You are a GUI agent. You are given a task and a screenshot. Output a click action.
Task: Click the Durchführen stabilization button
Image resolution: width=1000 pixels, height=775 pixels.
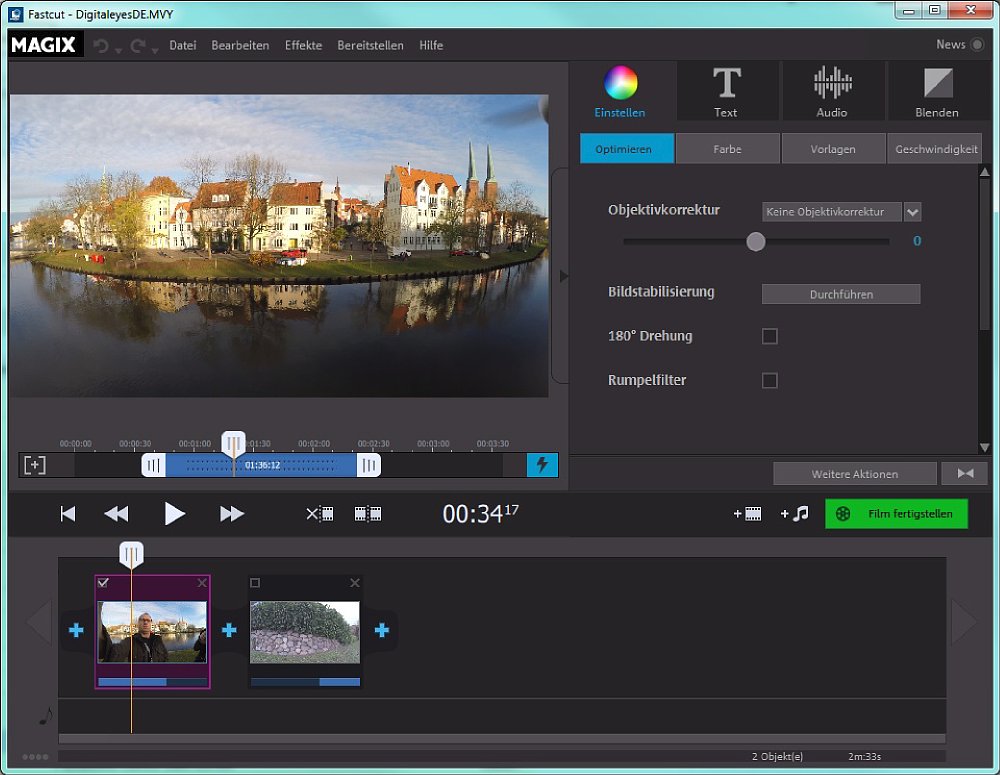tap(840, 294)
